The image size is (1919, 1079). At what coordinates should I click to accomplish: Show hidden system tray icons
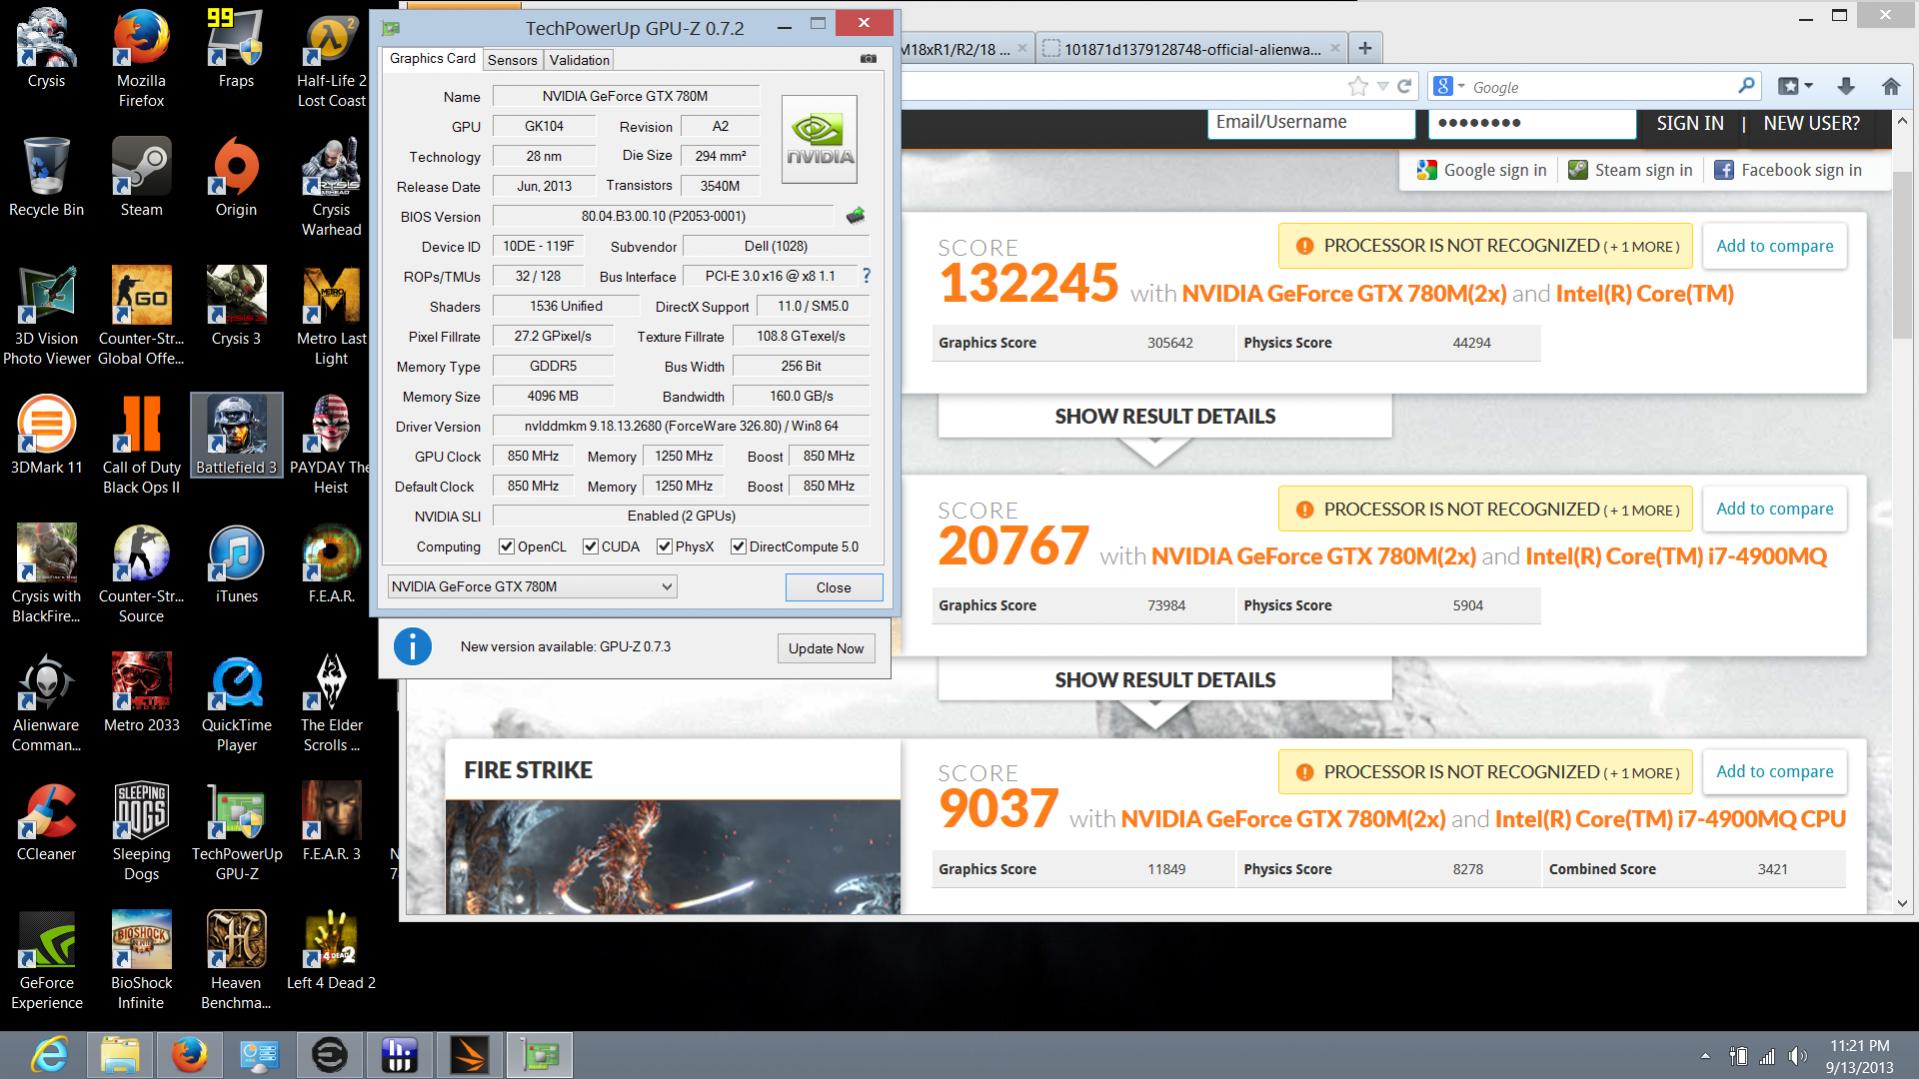pos(1705,1056)
